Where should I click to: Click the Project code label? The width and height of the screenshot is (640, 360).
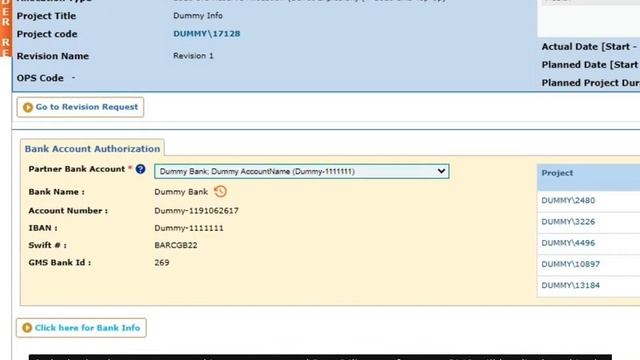coord(47,34)
